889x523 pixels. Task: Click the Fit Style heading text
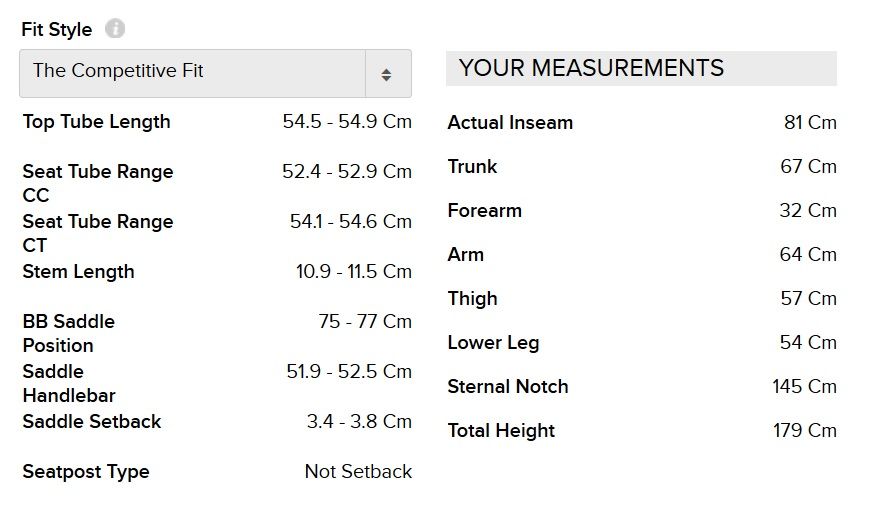click(57, 30)
